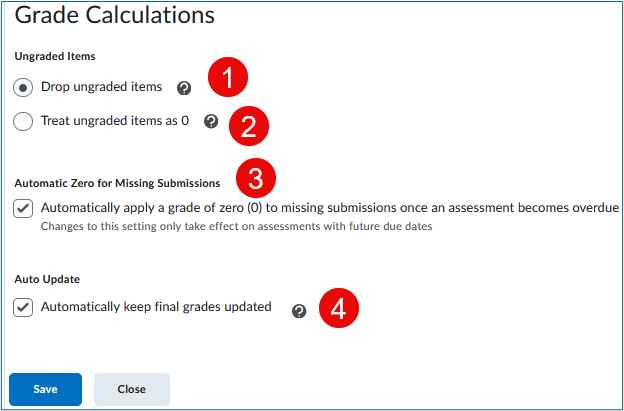This screenshot has width=624, height=411.
Task: Uncheck Automatically keep final grades updated box
Action: click(24, 308)
